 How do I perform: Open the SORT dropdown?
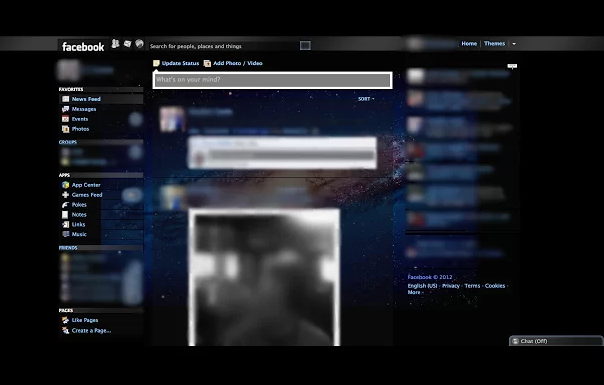point(366,99)
